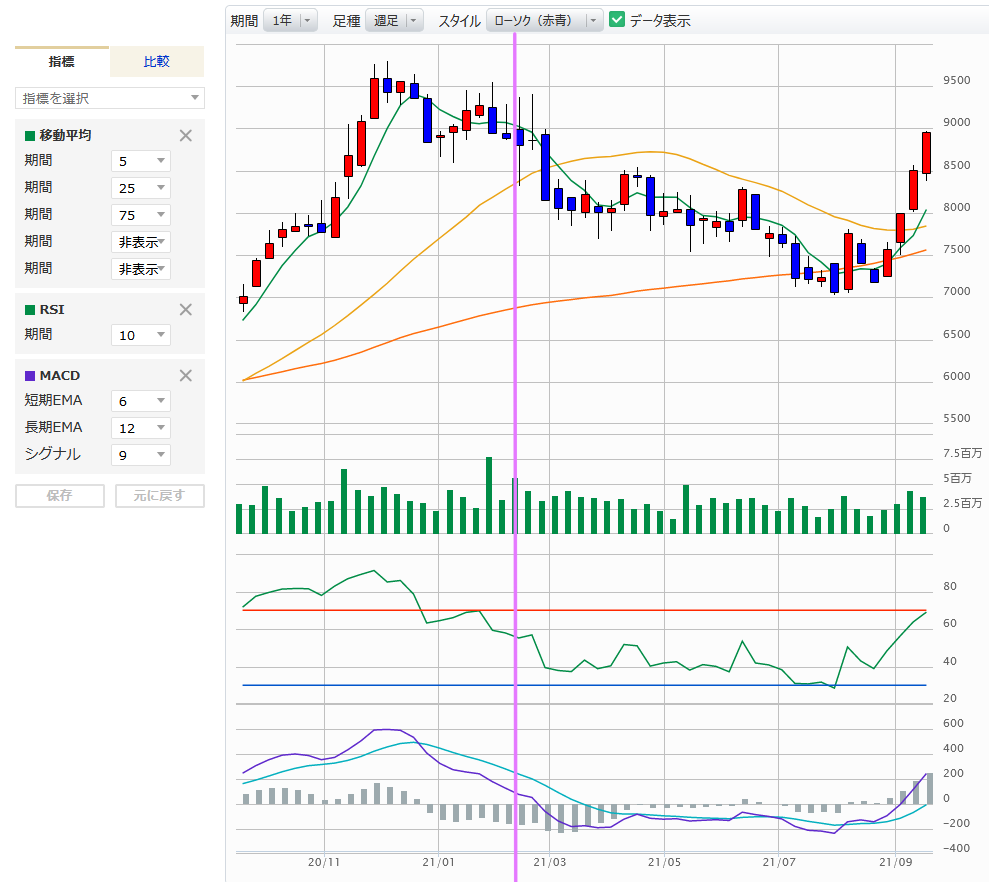
Task: Change the moving average period 75 dropdown
Action: coord(141,215)
